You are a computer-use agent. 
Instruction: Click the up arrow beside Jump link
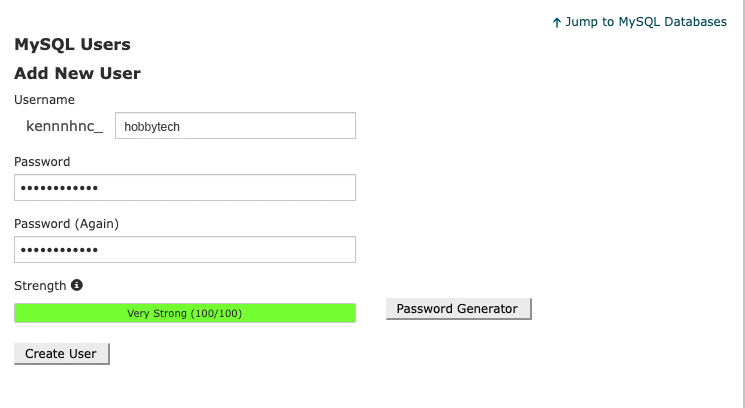[x=557, y=22]
